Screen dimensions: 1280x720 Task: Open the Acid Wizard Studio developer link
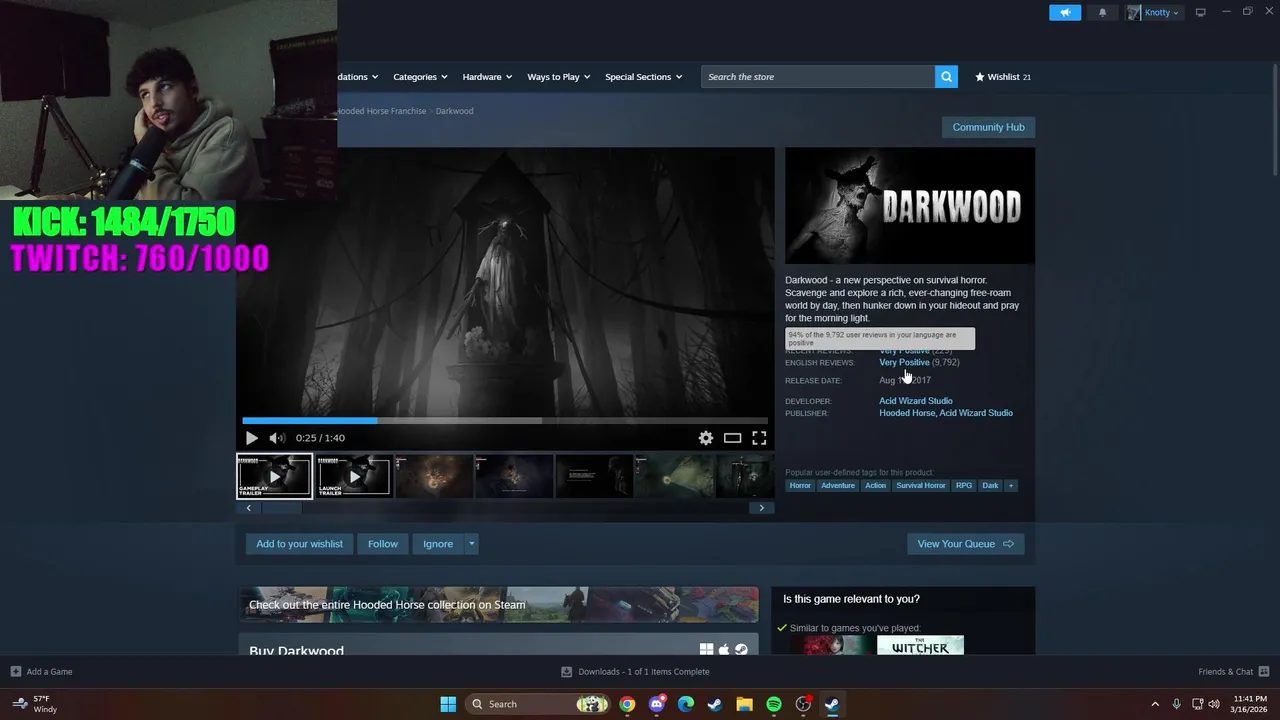pyautogui.click(x=915, y=401)
